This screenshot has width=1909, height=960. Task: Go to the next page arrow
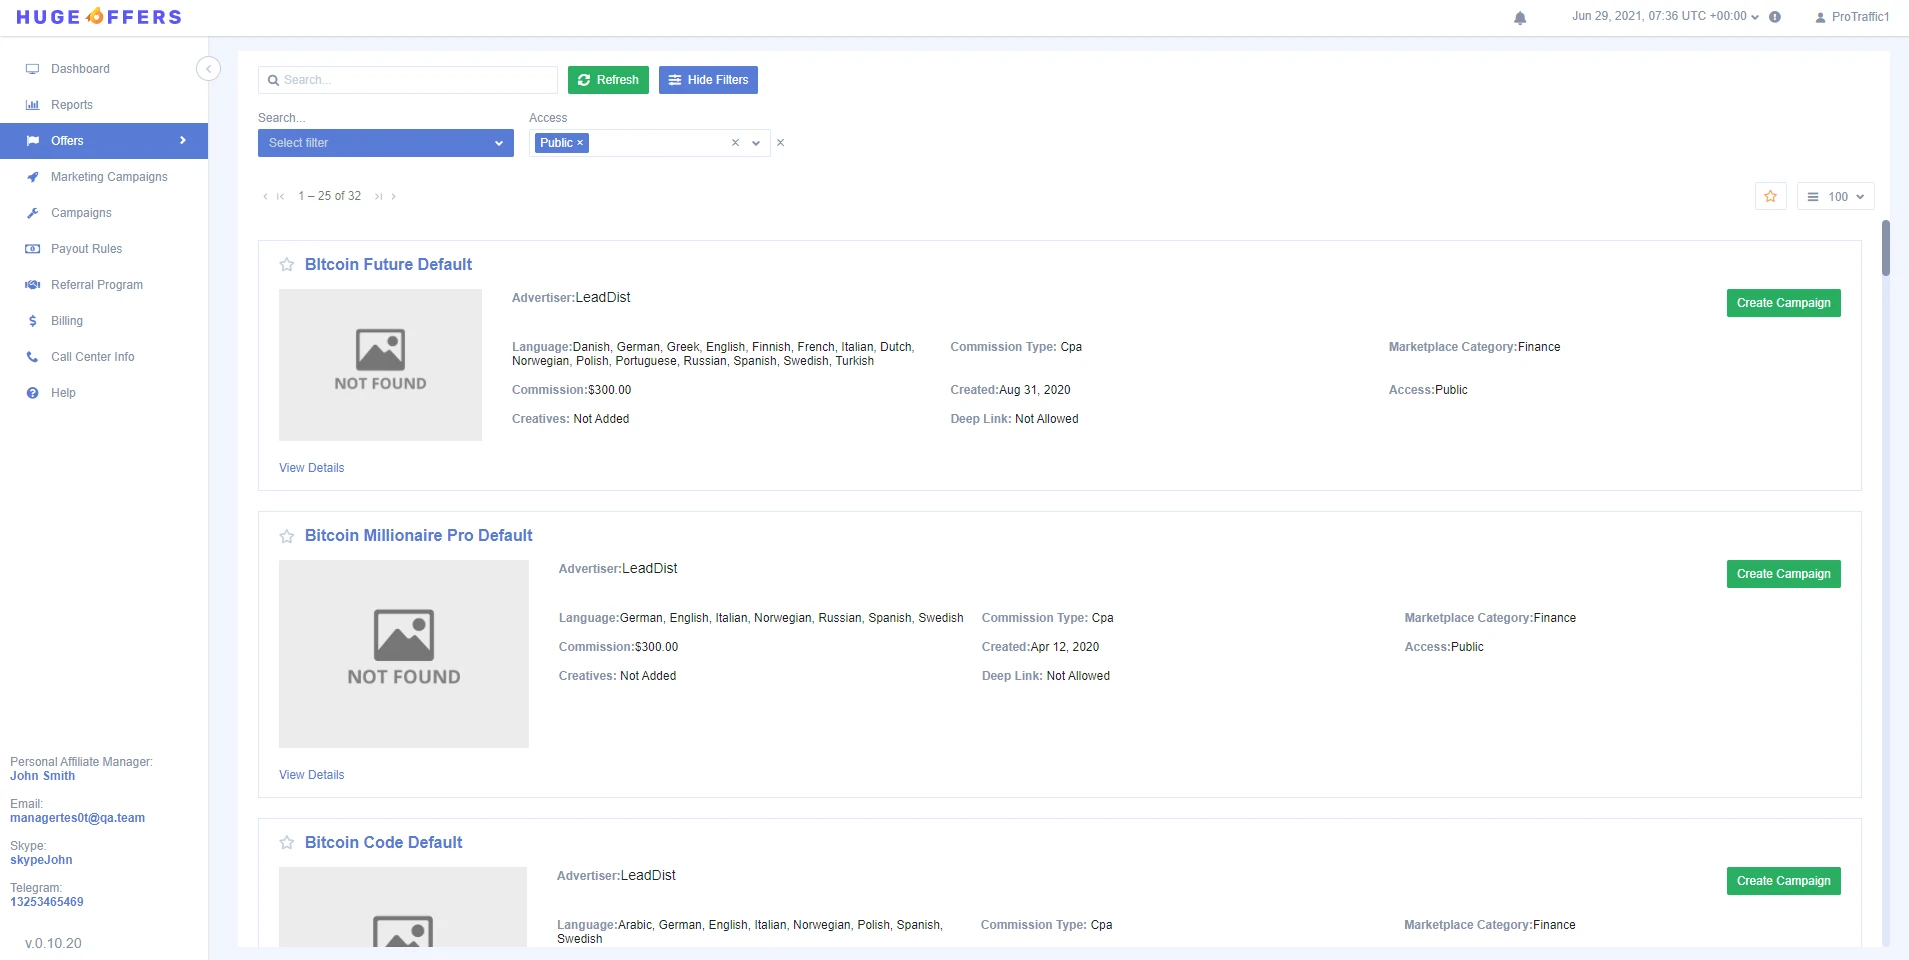[394, 196]
